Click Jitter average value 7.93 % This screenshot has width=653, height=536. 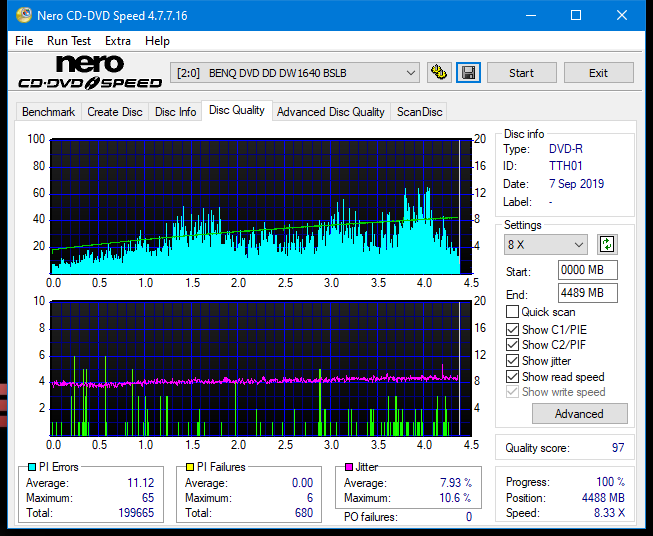pyautogui.click(x=456, y=483)
